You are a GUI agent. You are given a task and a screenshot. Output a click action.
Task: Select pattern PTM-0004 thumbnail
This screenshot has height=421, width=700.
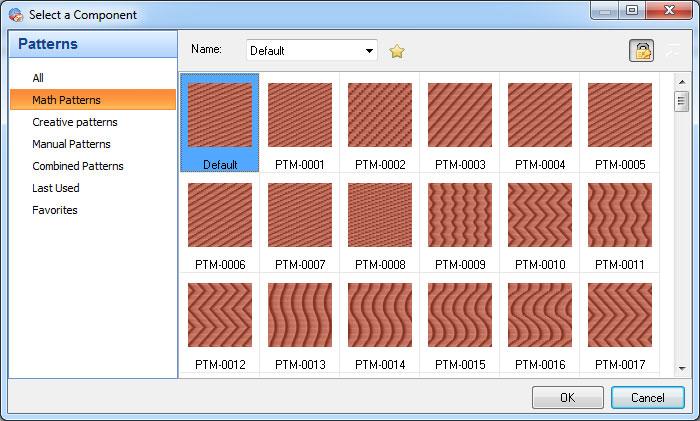(540, 115)
